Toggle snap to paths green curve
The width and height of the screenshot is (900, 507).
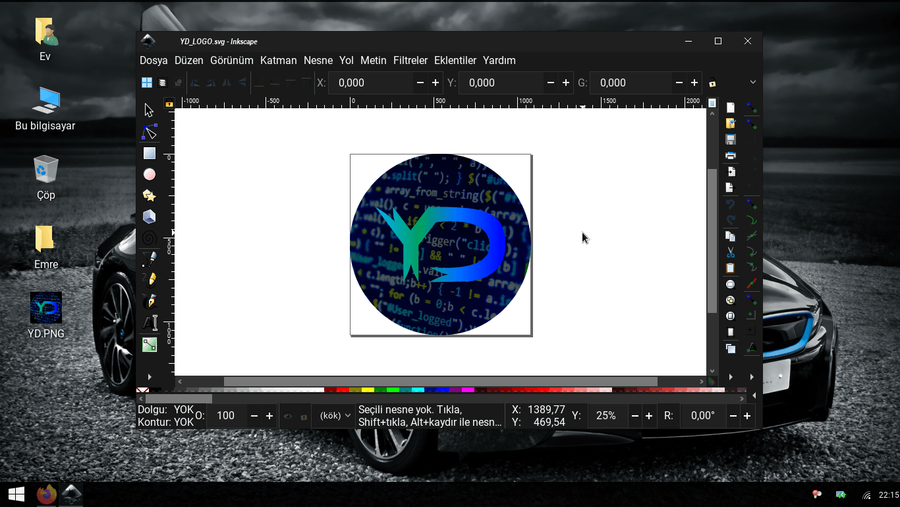click(751, 220)
